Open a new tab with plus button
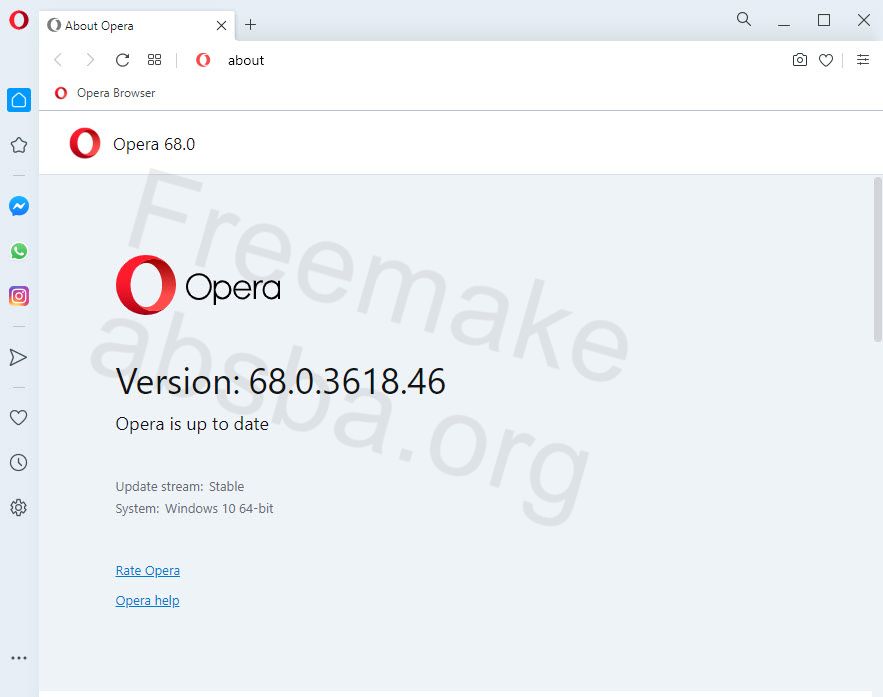The image size is (883, 697). point(251,25)
